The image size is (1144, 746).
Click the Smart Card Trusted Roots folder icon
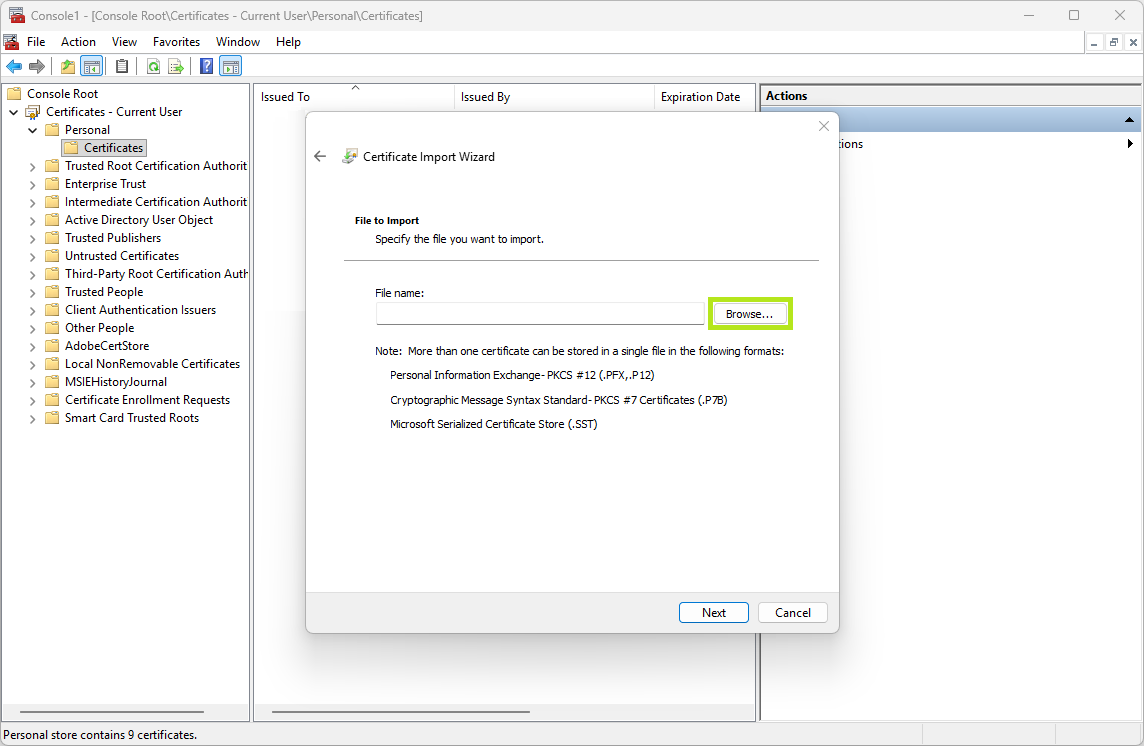coord(52,418)
